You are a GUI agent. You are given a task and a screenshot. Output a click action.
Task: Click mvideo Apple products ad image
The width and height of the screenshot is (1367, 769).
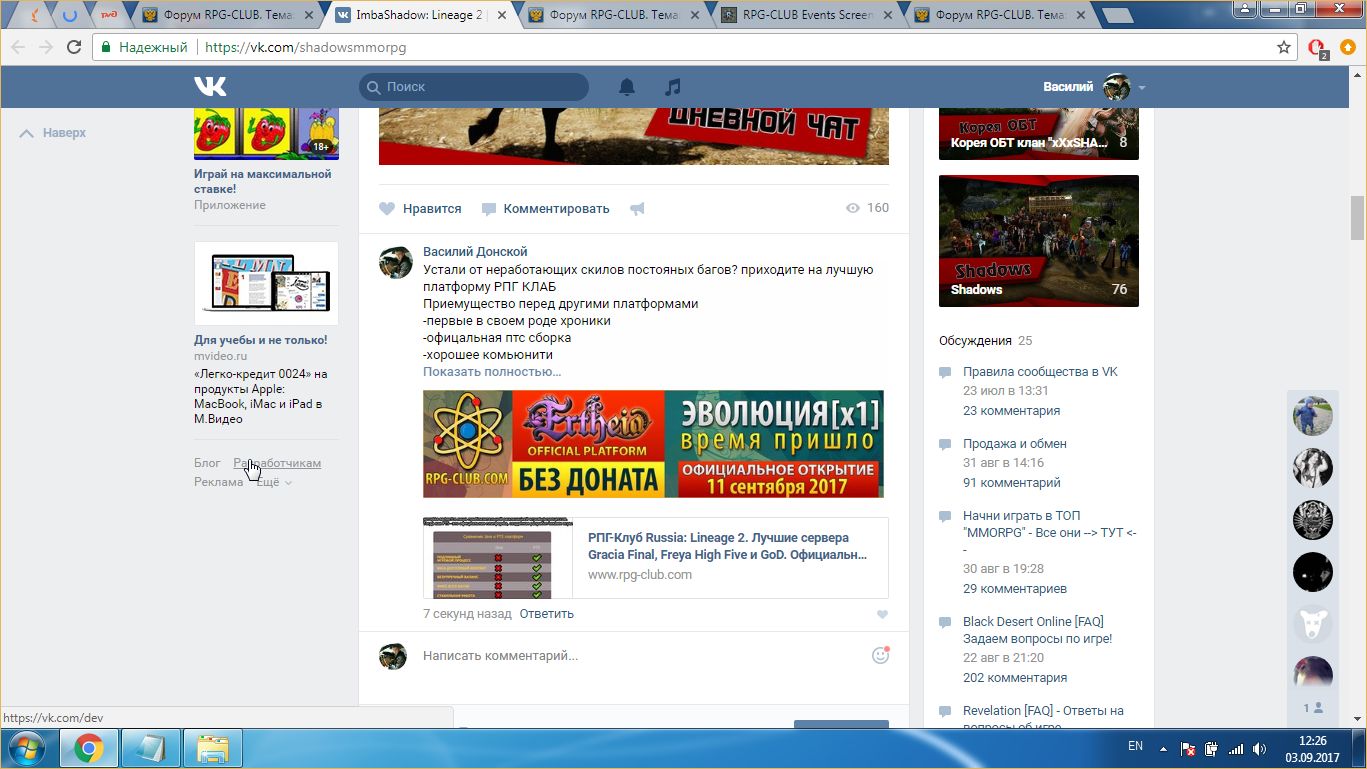point(266,283)
